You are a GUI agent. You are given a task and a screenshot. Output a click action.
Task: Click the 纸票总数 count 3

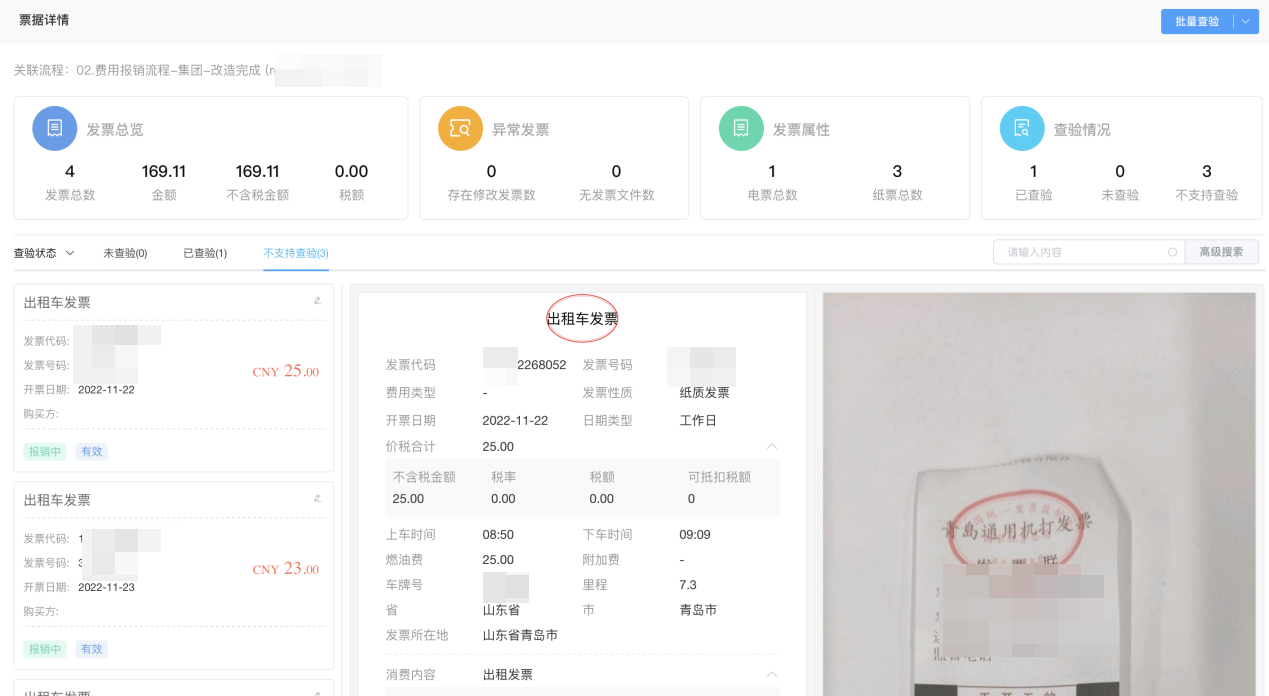897,171
